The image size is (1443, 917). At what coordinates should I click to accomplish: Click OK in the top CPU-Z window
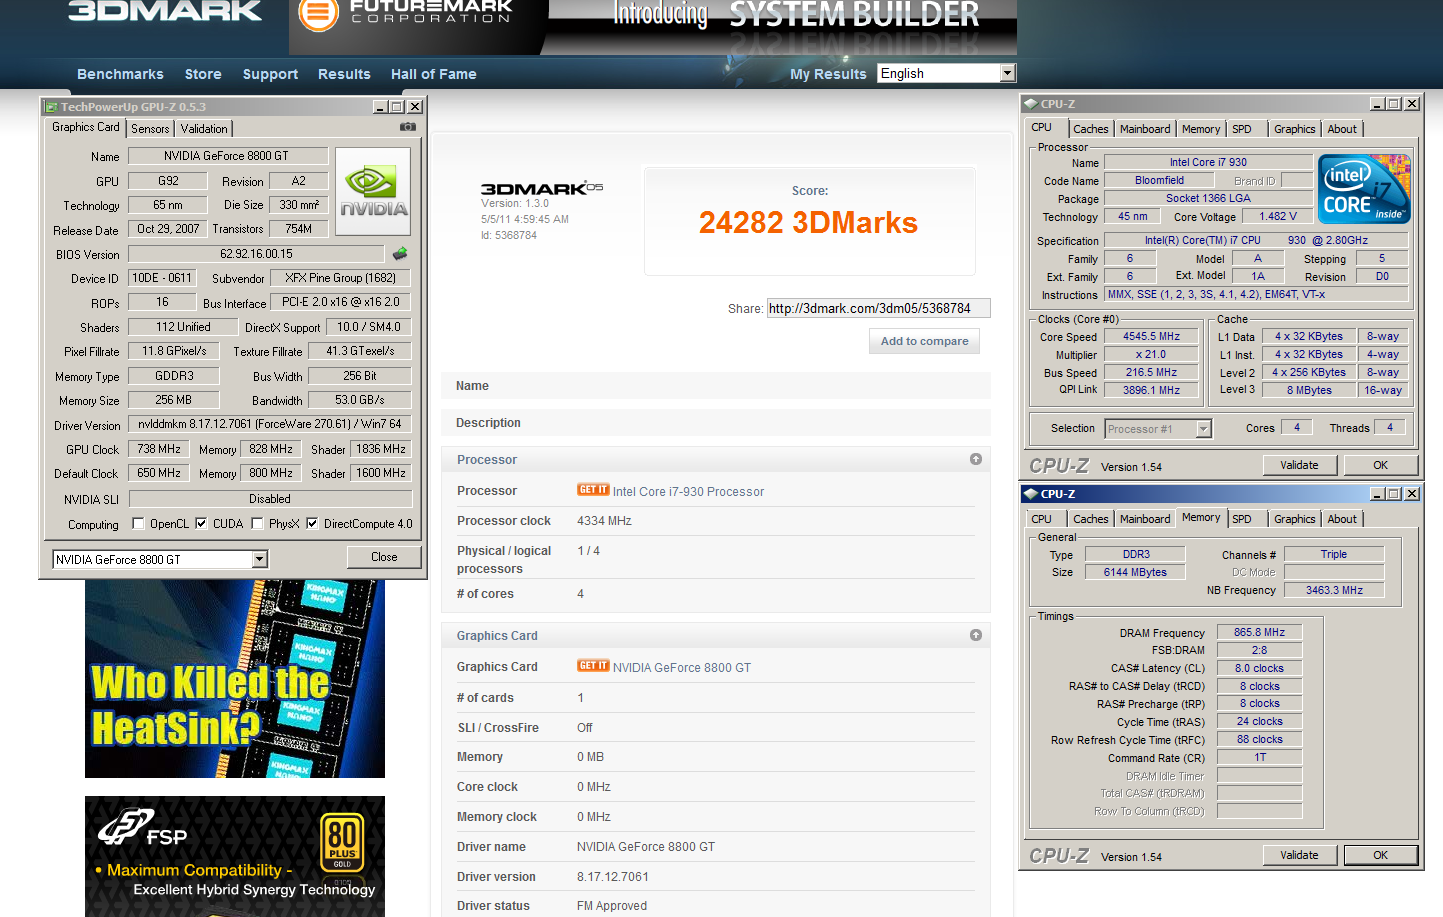pos(1380,465)
